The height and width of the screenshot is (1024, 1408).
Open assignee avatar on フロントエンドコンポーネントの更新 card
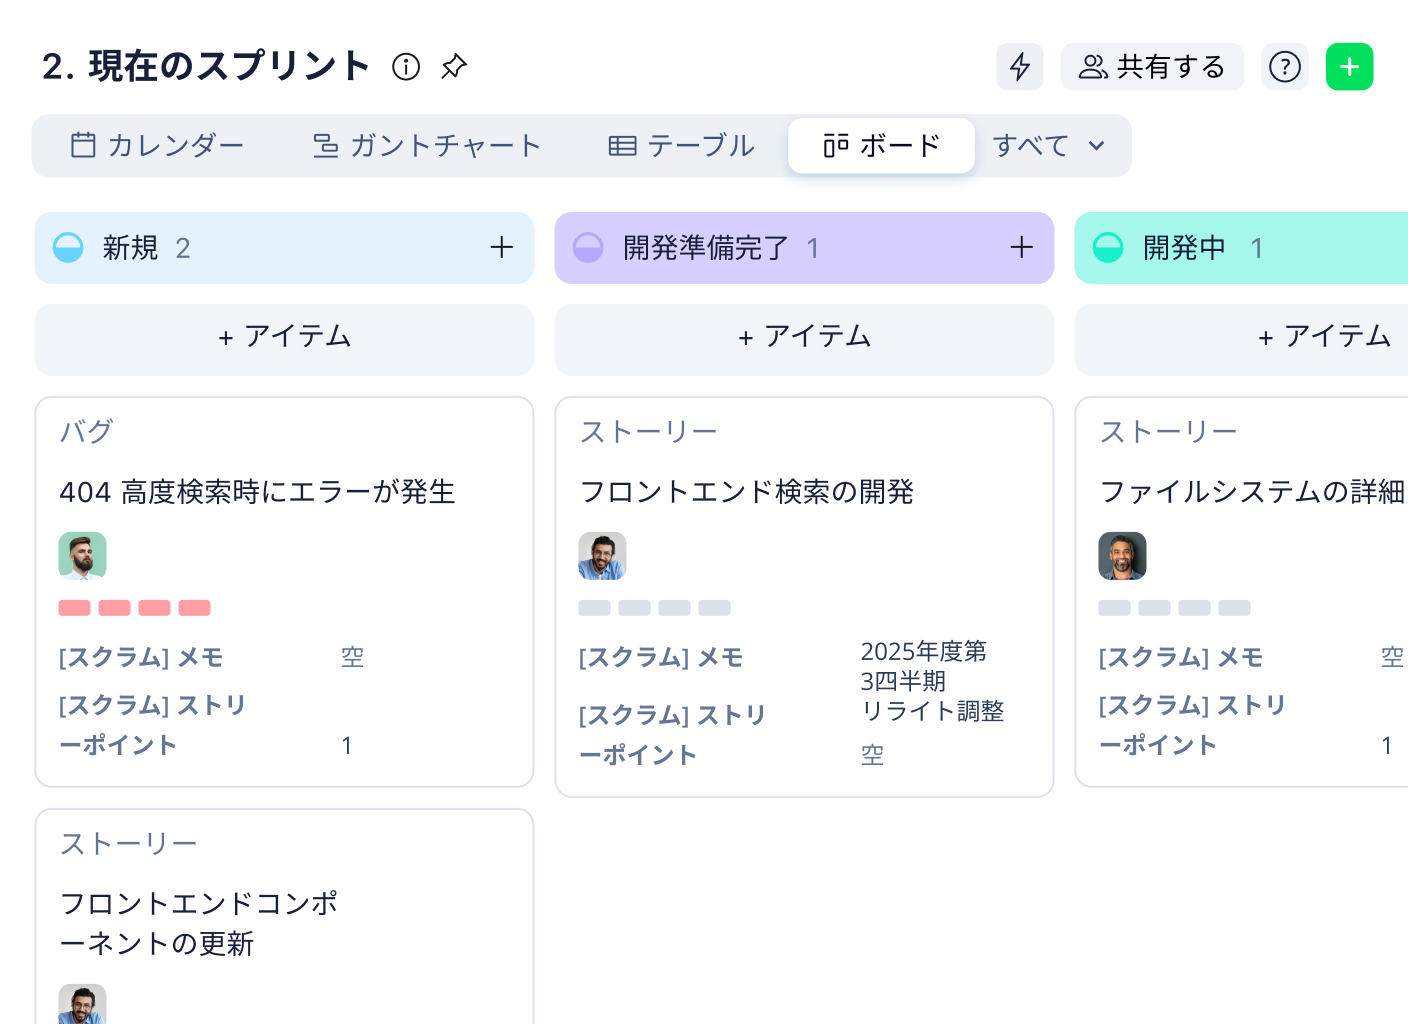pos(83,1004)
